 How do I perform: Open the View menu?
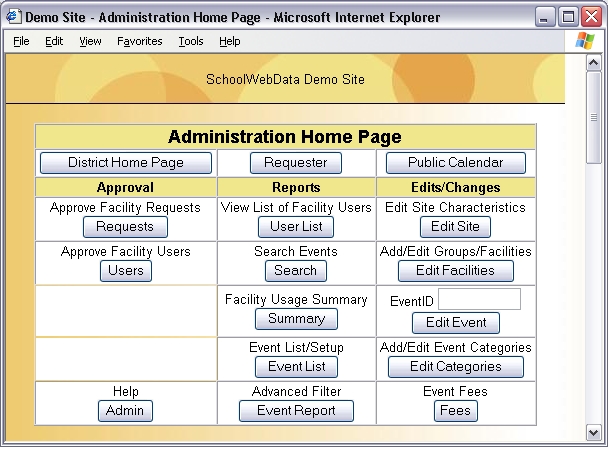point(90,41)
